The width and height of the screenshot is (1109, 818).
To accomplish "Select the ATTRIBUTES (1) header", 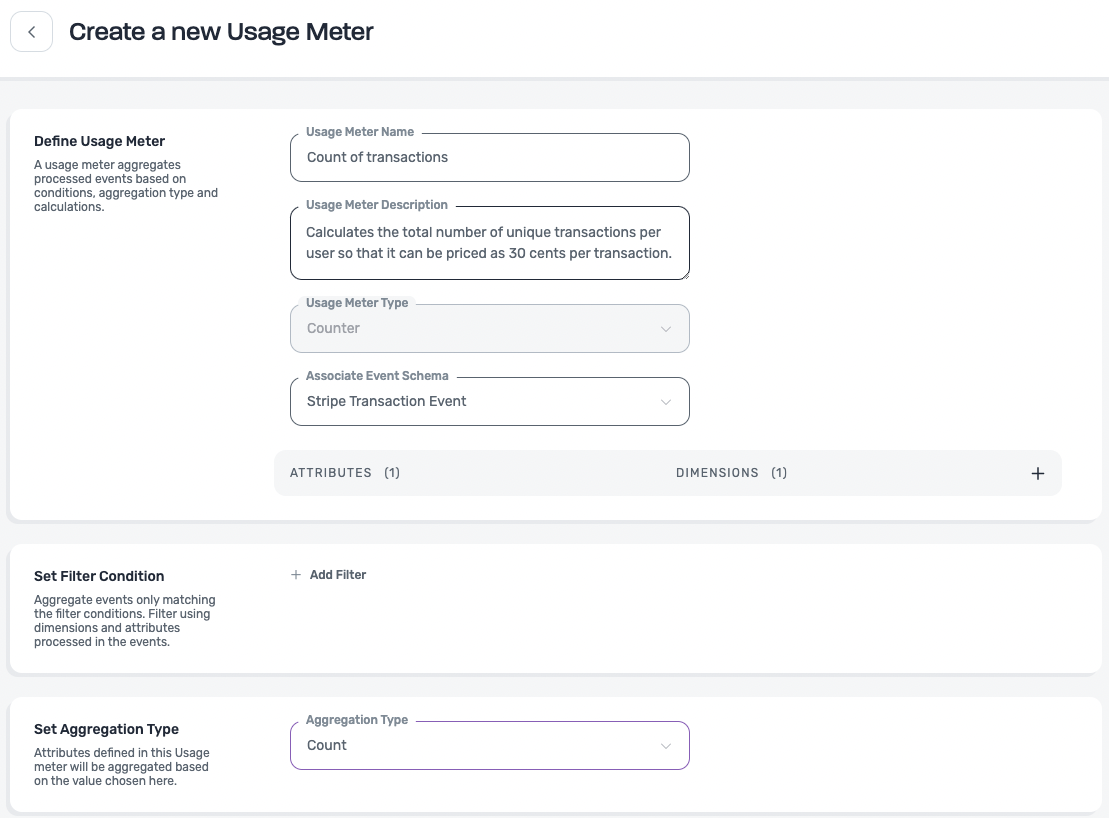I will [x=344, y=473].
